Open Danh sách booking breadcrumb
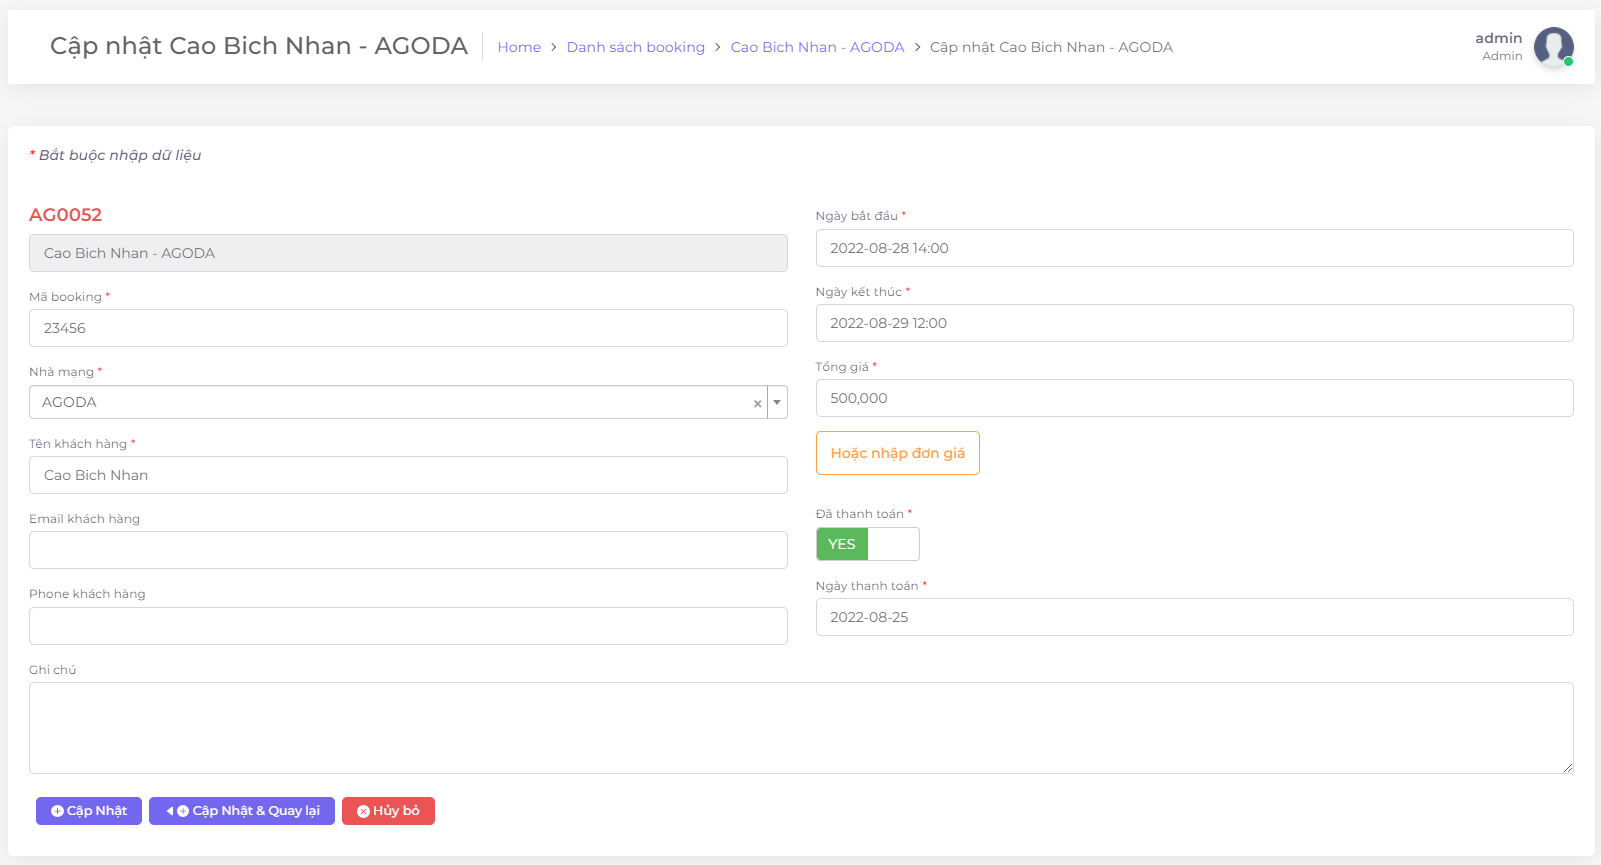This screenshot has width=1601, height=865. pos(635,47)
